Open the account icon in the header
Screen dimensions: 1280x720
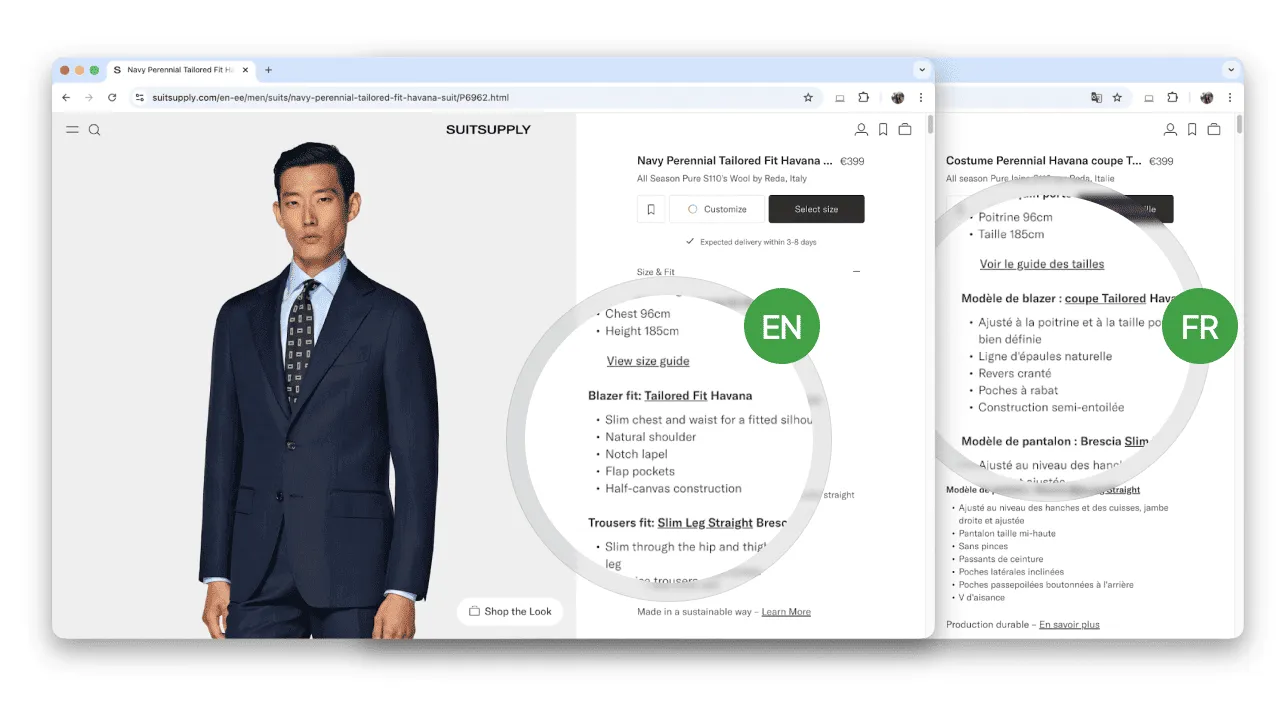[x=861, y=129]
